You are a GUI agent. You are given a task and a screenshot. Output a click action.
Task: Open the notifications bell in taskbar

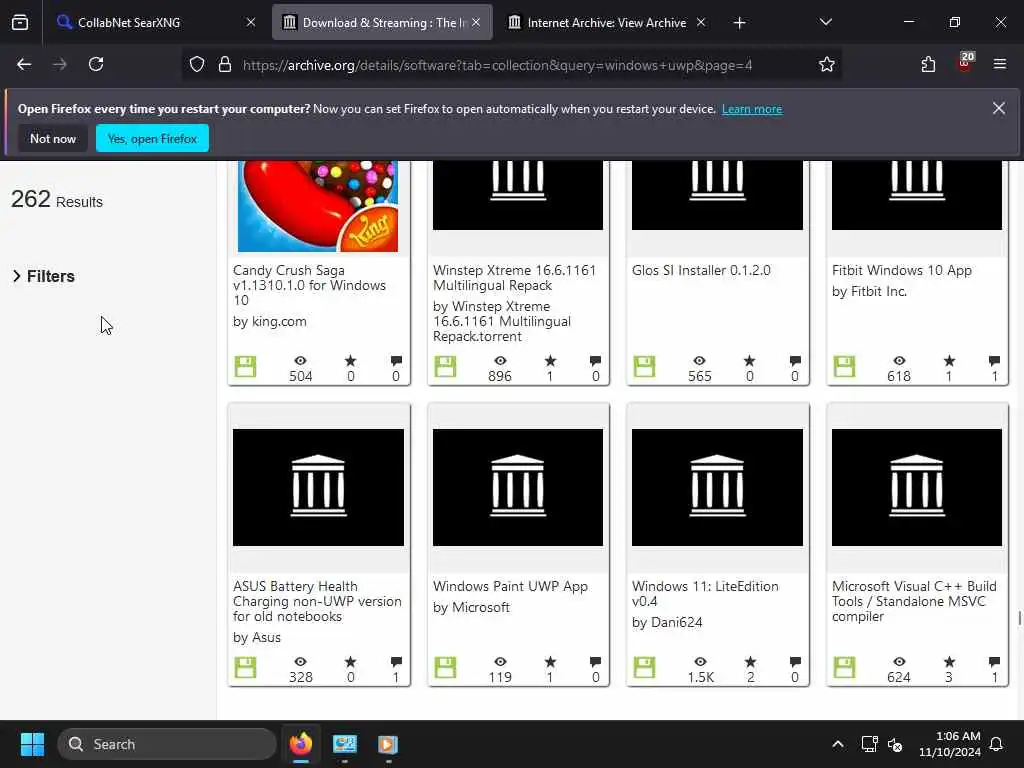click(997, 744)
